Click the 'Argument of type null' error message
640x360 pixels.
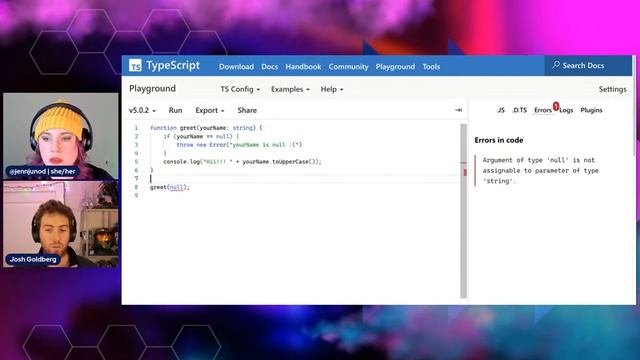pyautogui.click(x=540, y=171)
